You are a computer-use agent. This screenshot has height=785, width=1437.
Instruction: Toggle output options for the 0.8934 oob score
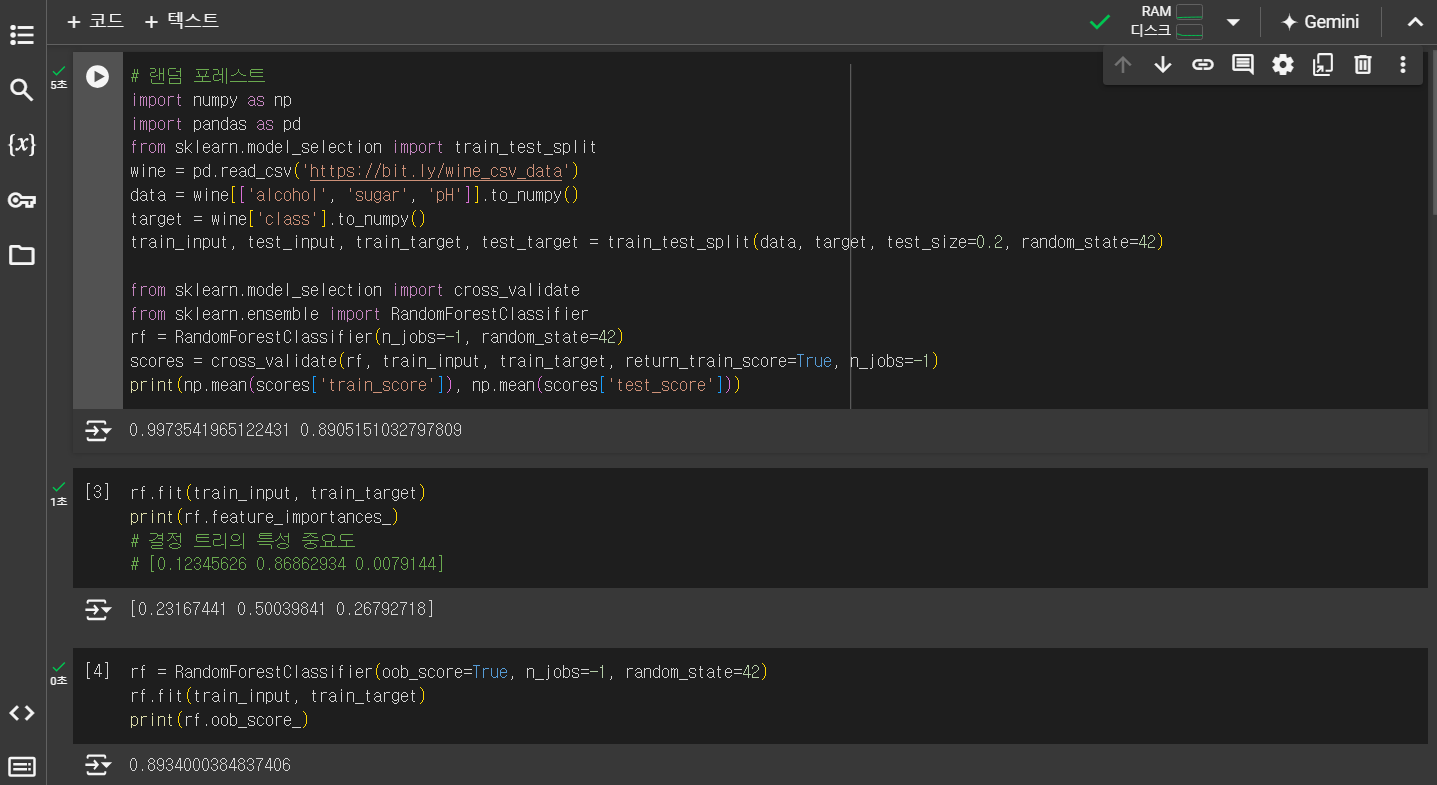click(x=97, y=765)
